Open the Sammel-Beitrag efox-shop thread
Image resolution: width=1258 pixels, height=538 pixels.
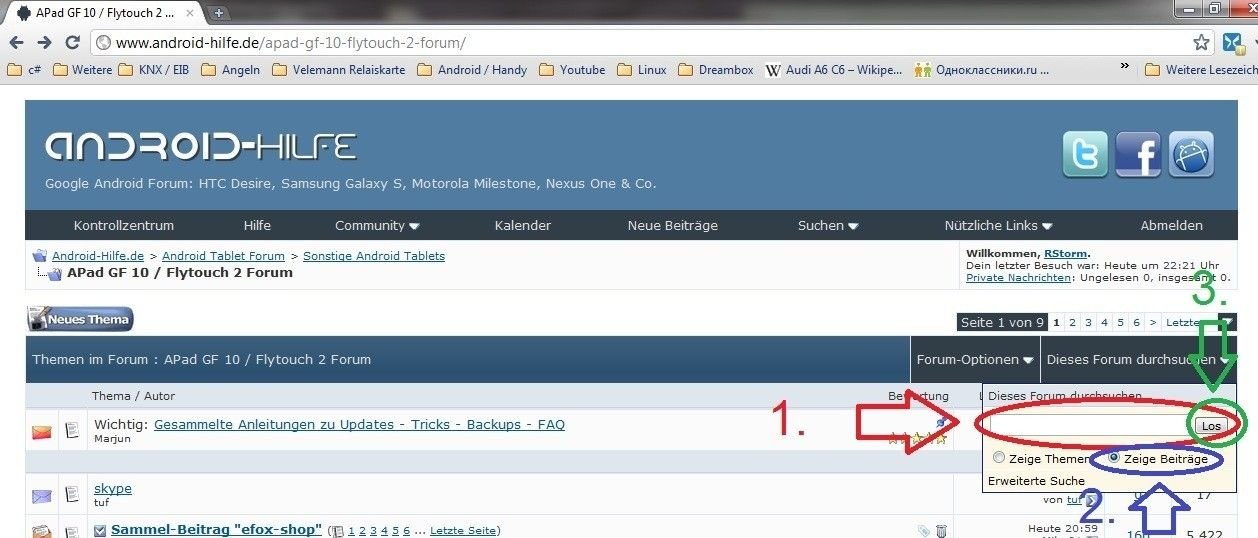(x=216, y=529)
